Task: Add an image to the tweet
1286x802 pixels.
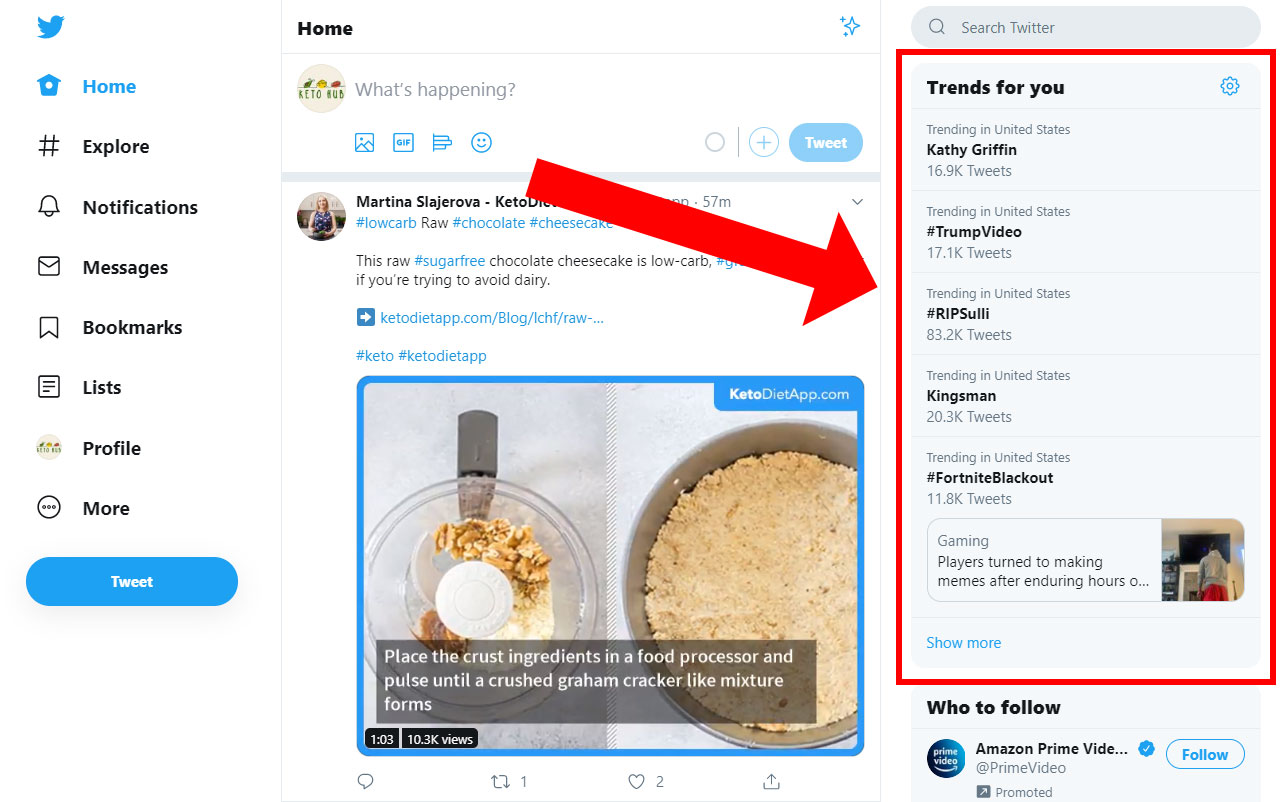Action: coord(364,143)
